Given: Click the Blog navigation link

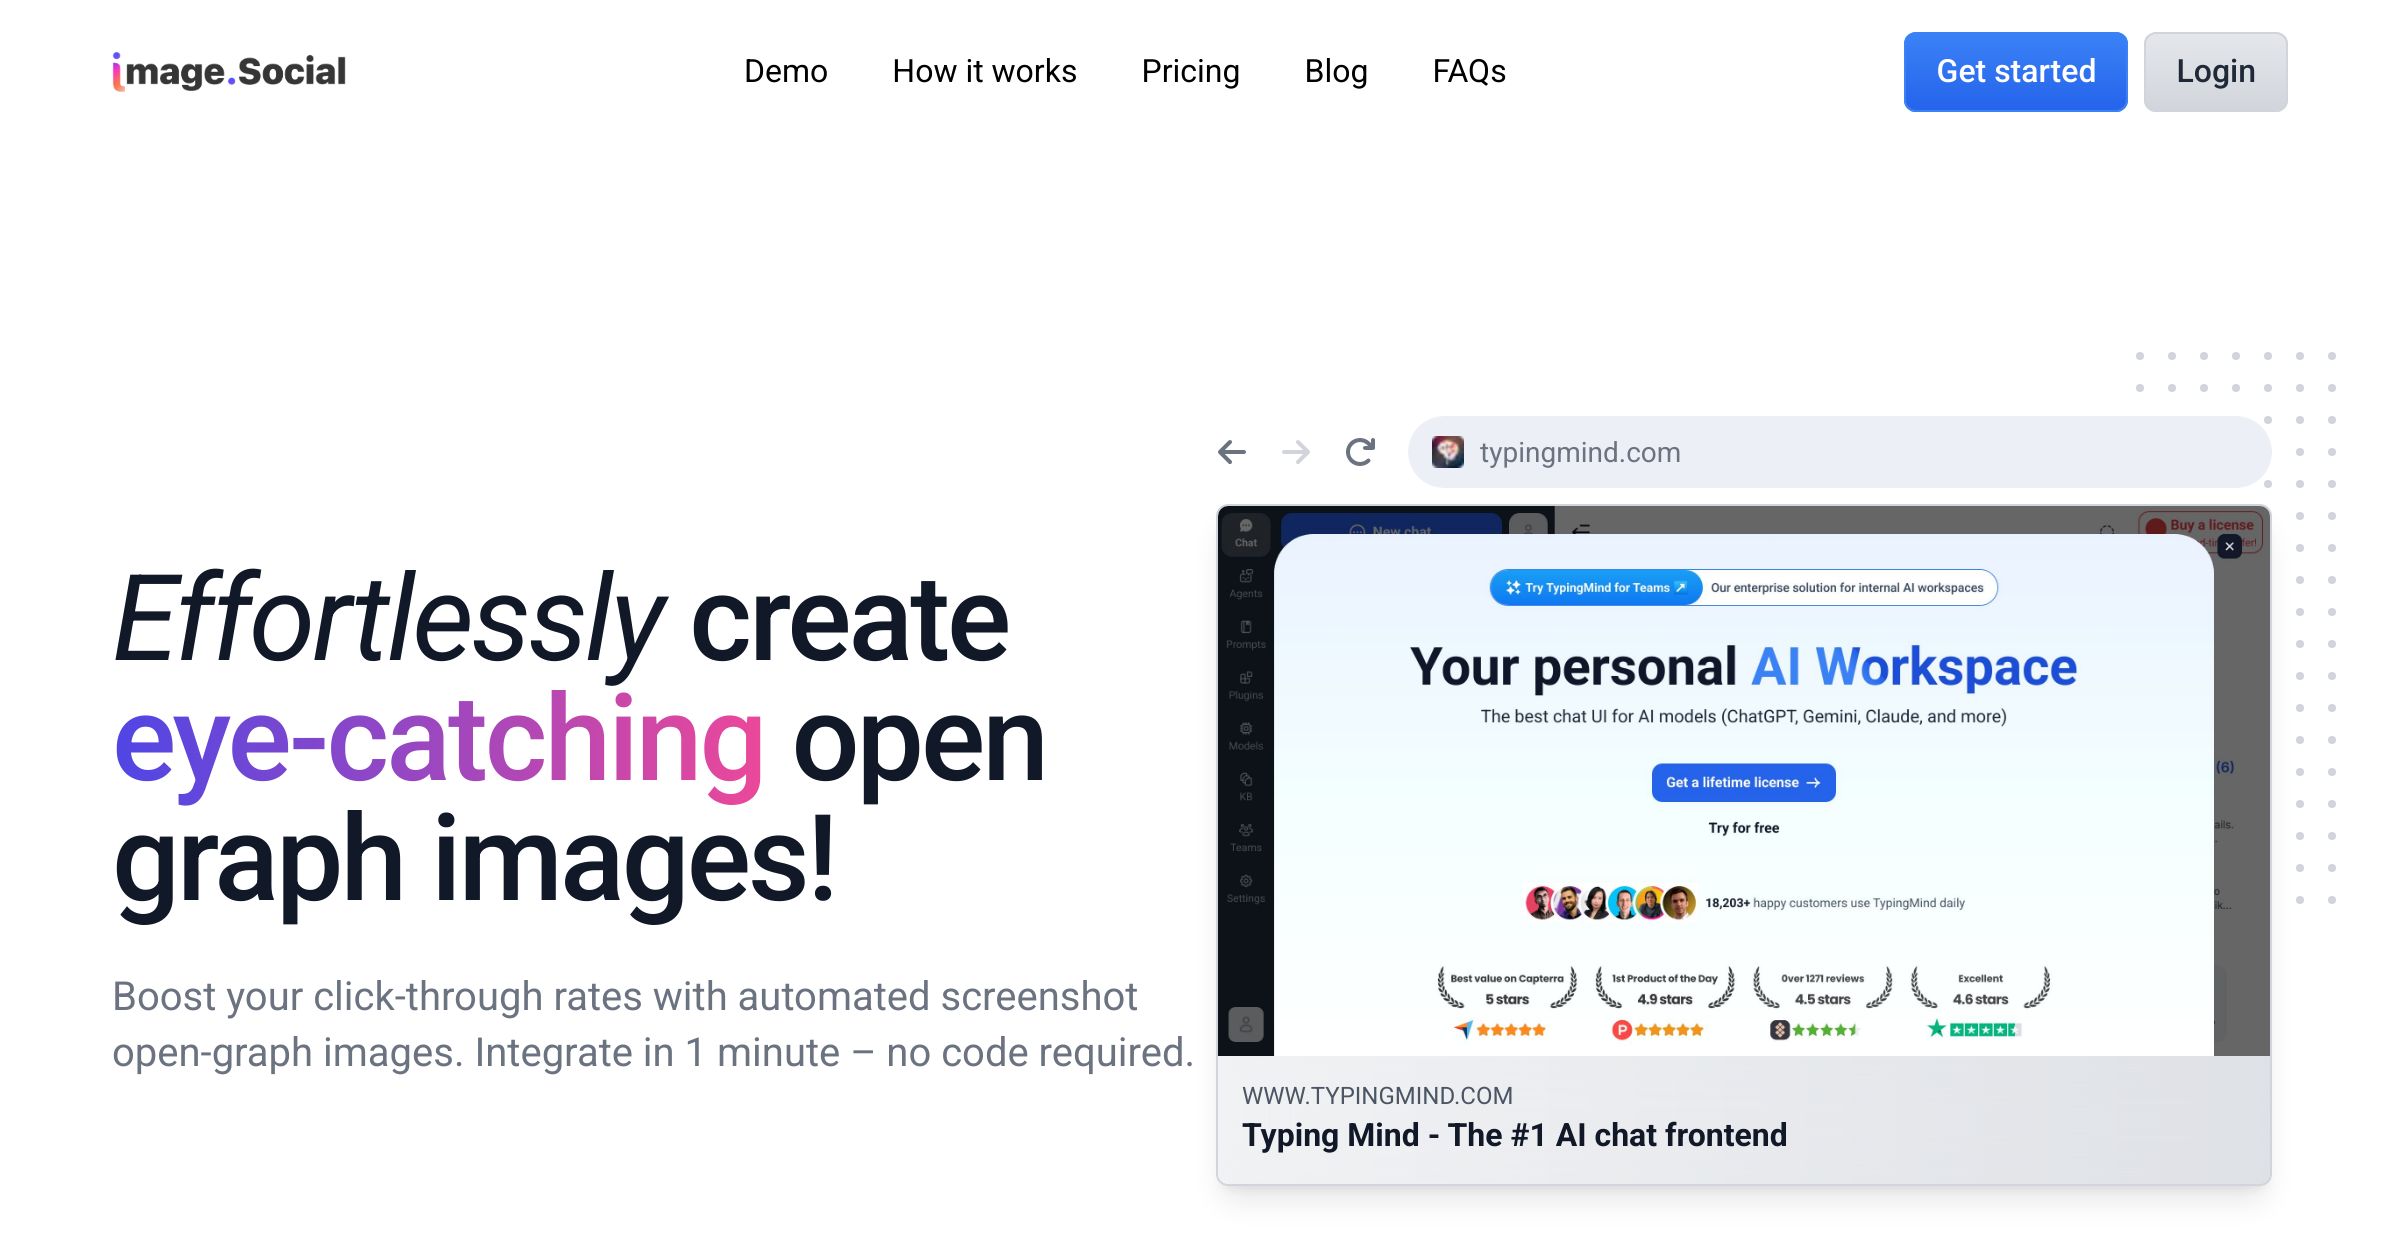Looking at the screenshot, I should (1335, 71).
